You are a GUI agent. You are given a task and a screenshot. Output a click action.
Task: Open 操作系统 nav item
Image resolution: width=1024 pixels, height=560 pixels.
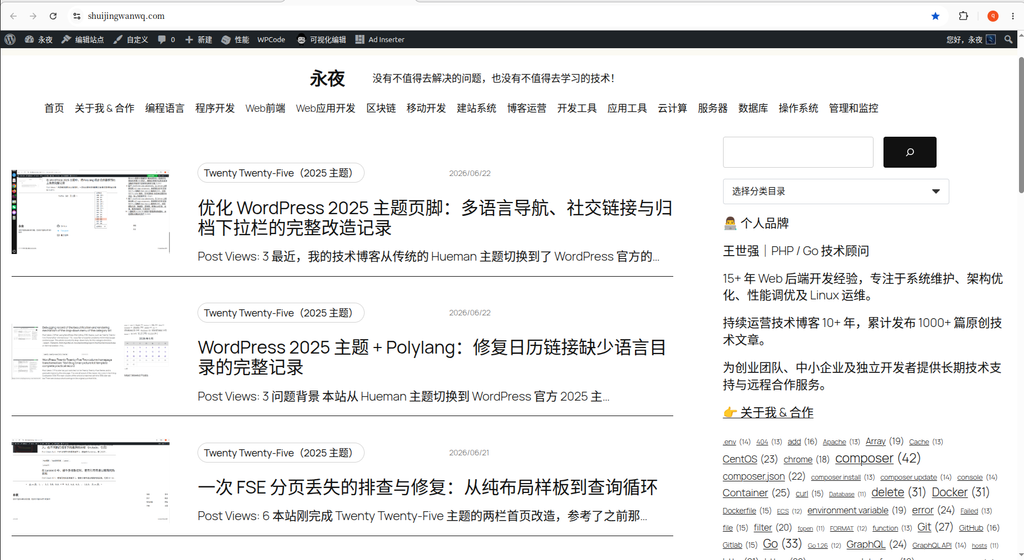tap(798, 108)
